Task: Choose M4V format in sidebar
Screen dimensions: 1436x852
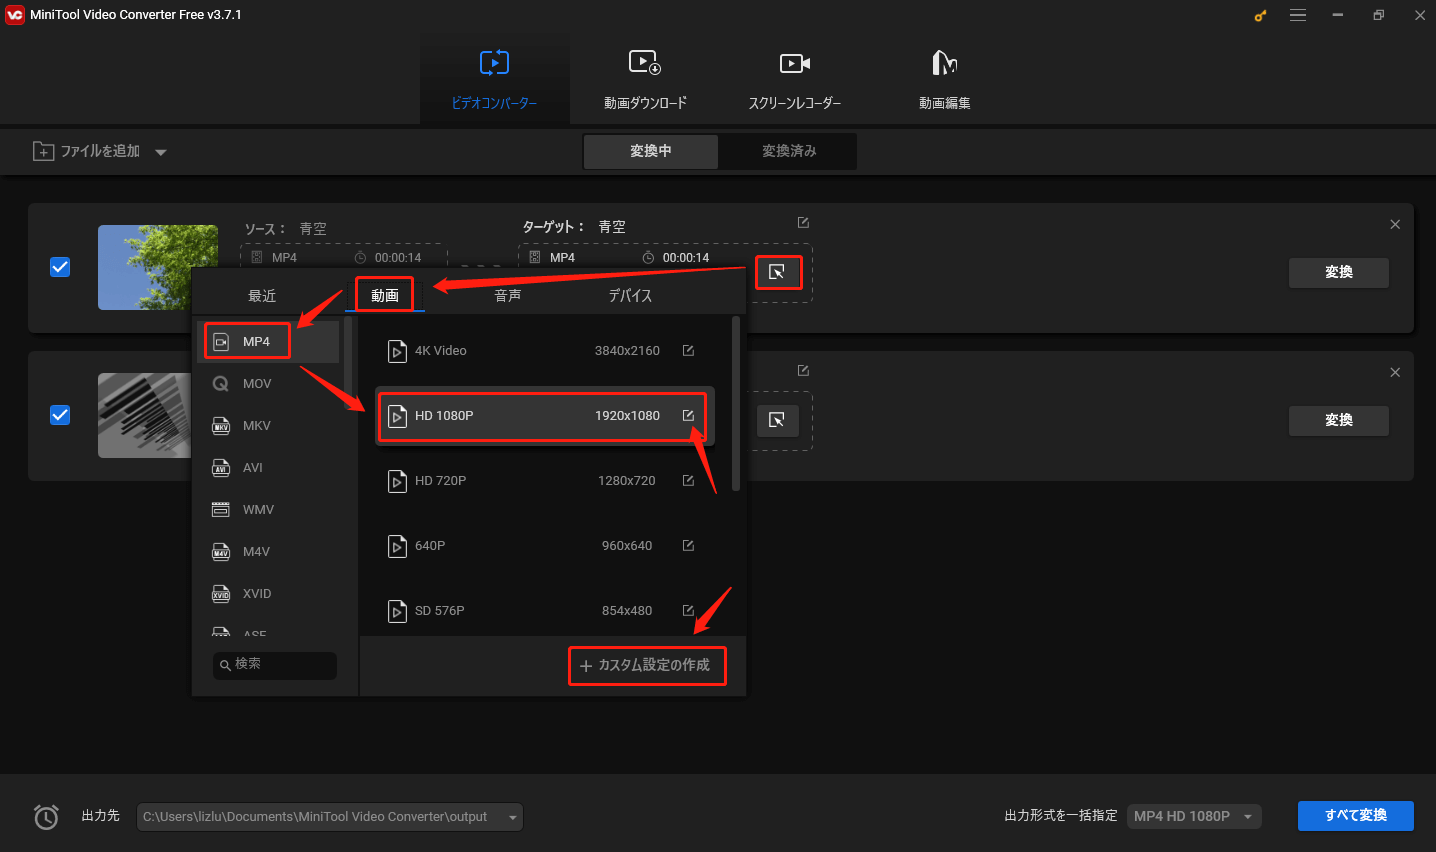Action: click(x=268, y=552)
